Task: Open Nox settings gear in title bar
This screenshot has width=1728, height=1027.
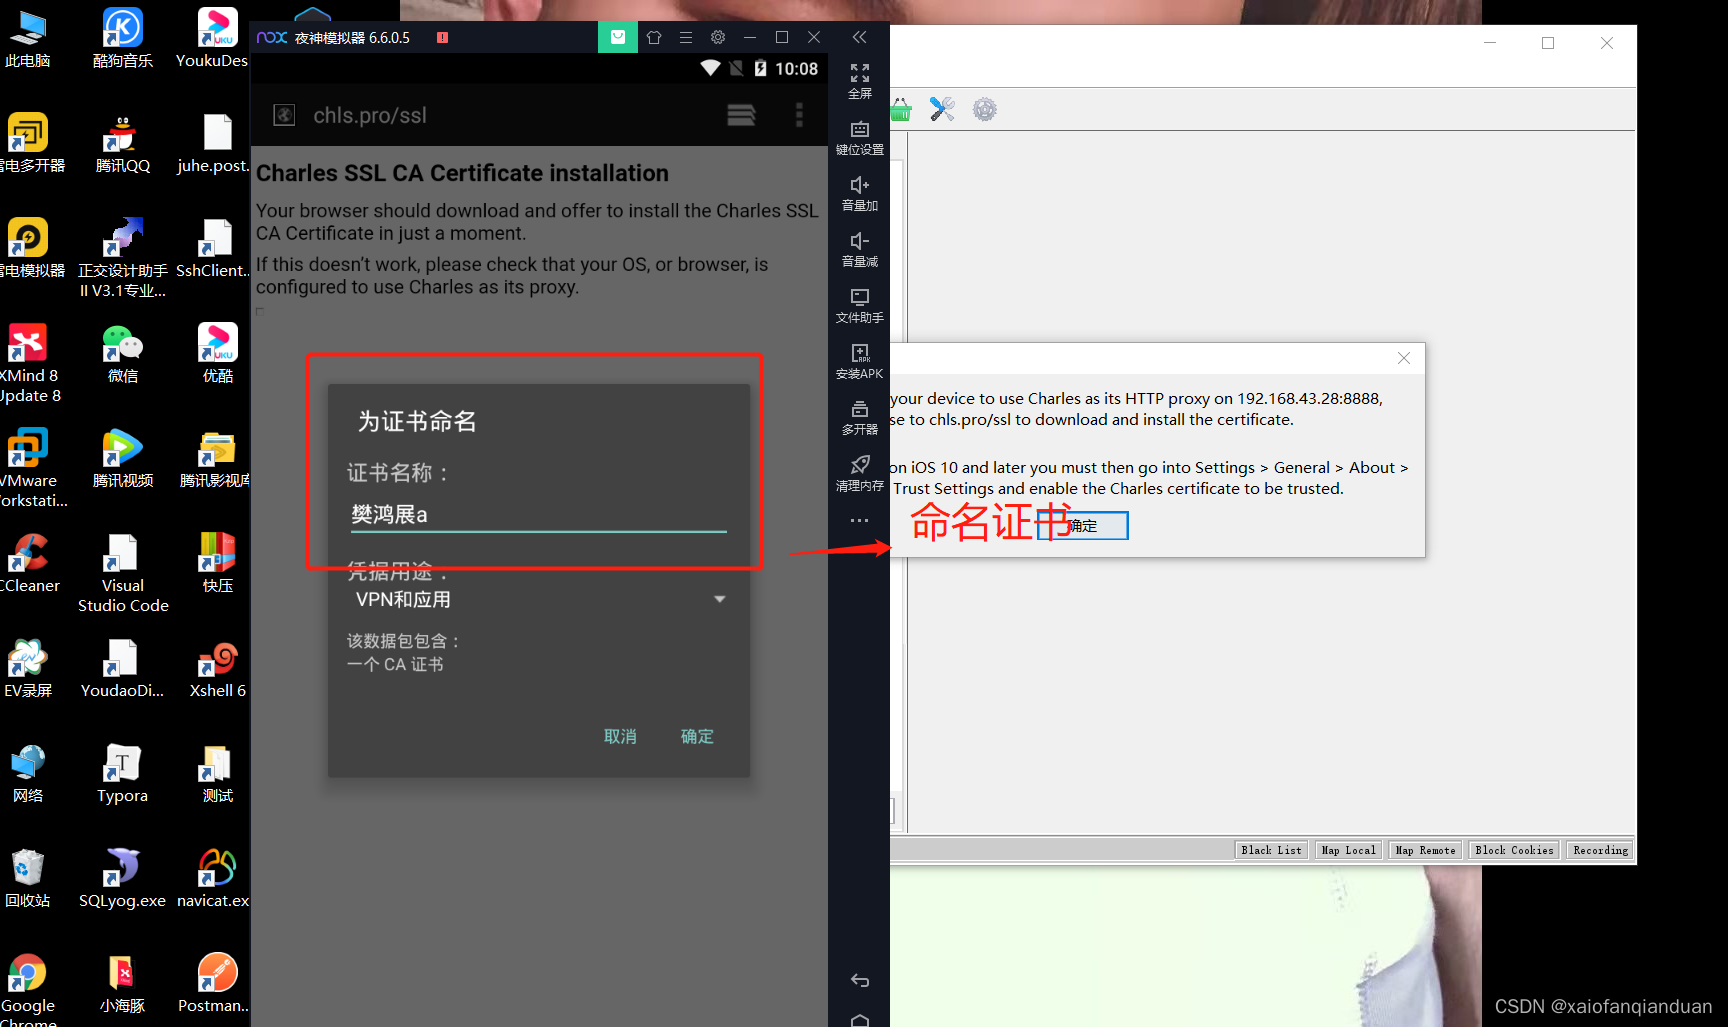Action: (x=718, y=37)
